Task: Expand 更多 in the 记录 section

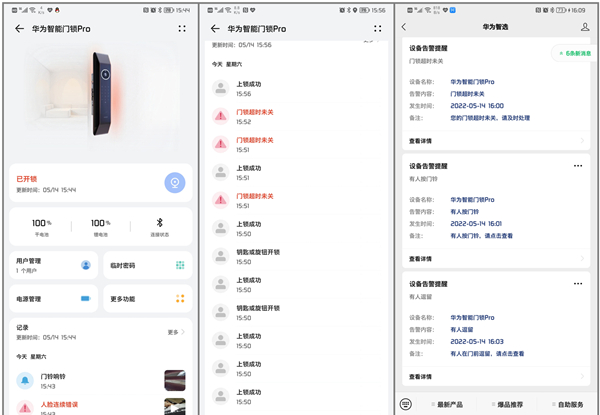Action: tap(176, 332)
